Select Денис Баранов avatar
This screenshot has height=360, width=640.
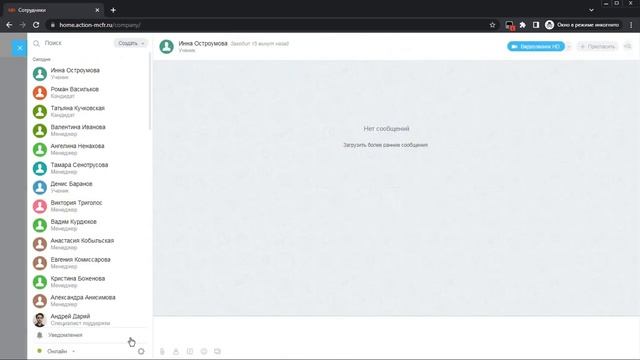point(40,187)
